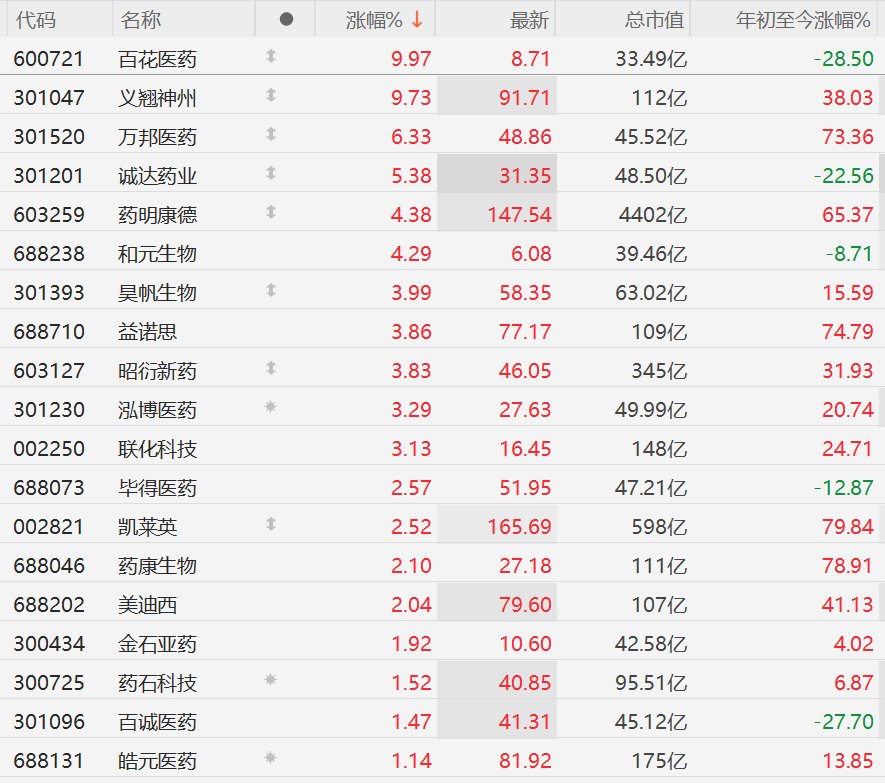Select stock name 凯莱英
This screenshot has width=885, height=783.
pos(147,527)
